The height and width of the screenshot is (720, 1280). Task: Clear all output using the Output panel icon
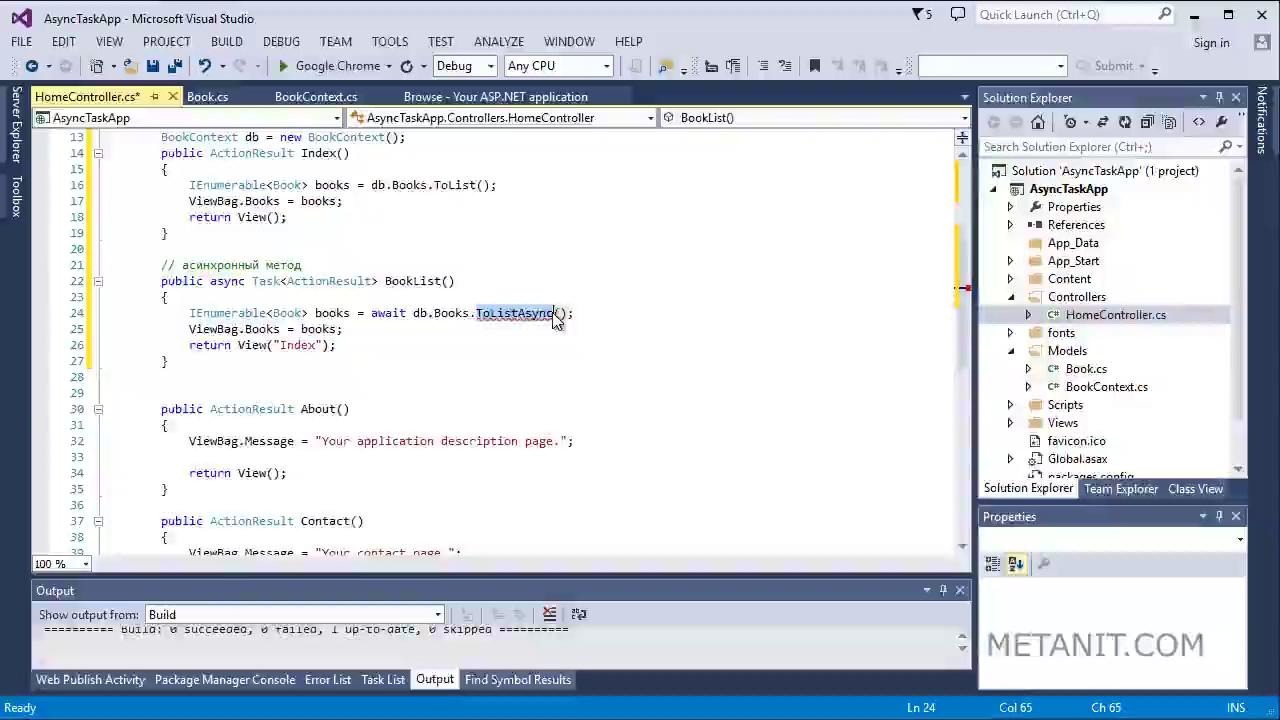click(549, 614)
